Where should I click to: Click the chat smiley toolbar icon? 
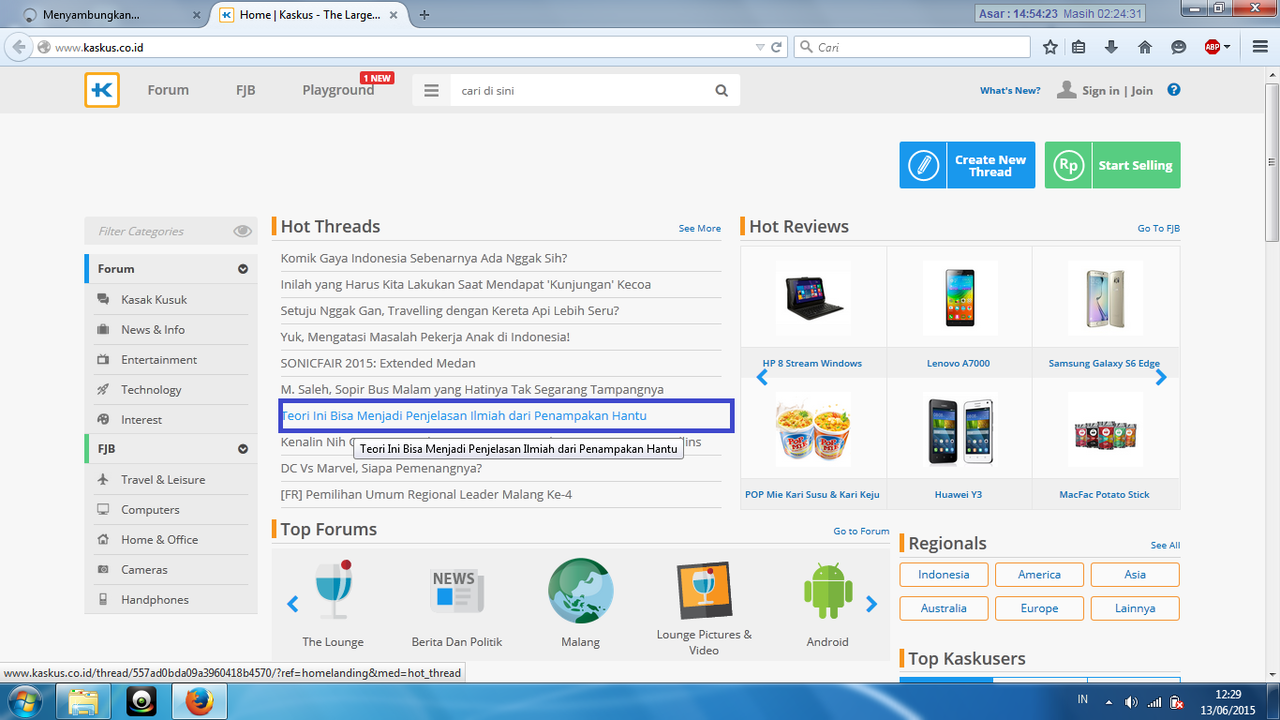(x=1179, y=47)
